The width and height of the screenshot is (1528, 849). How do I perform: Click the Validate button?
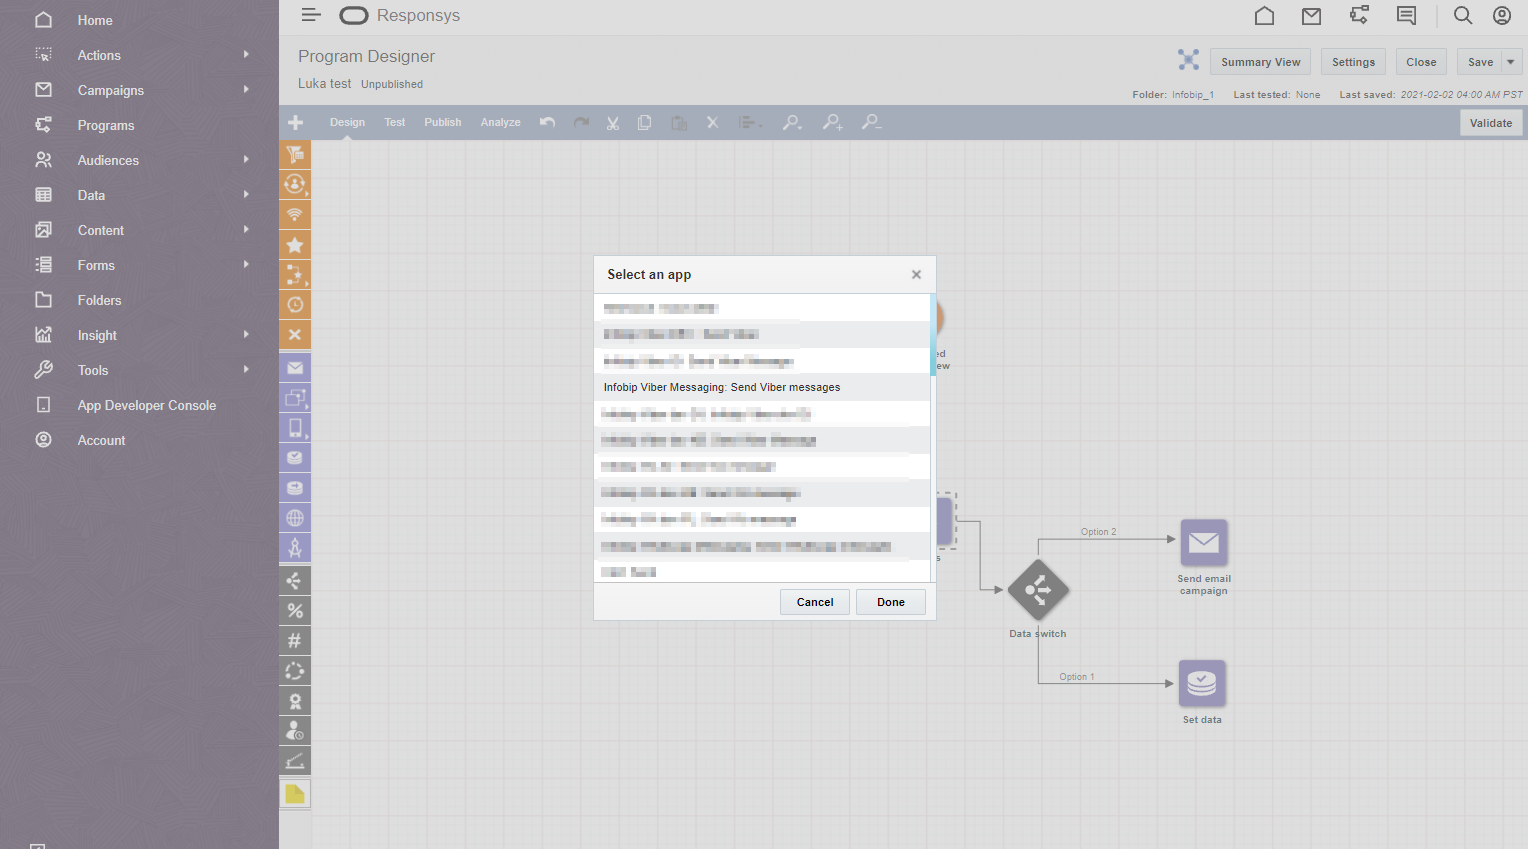(x=1490, y=123)
